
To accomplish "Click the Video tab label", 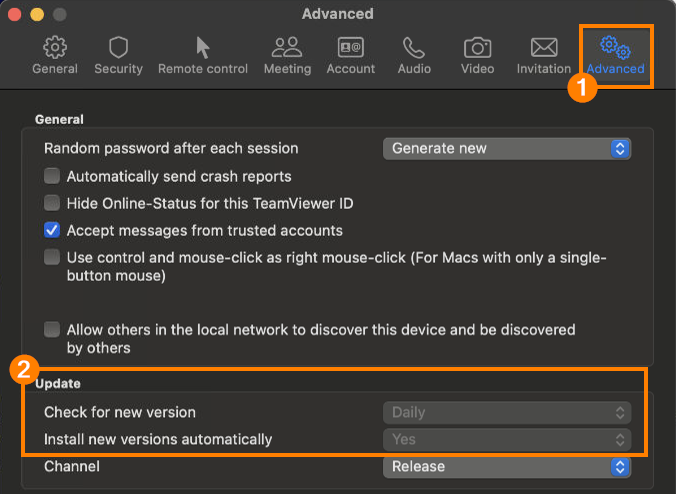I will click(x=477, y=69).
